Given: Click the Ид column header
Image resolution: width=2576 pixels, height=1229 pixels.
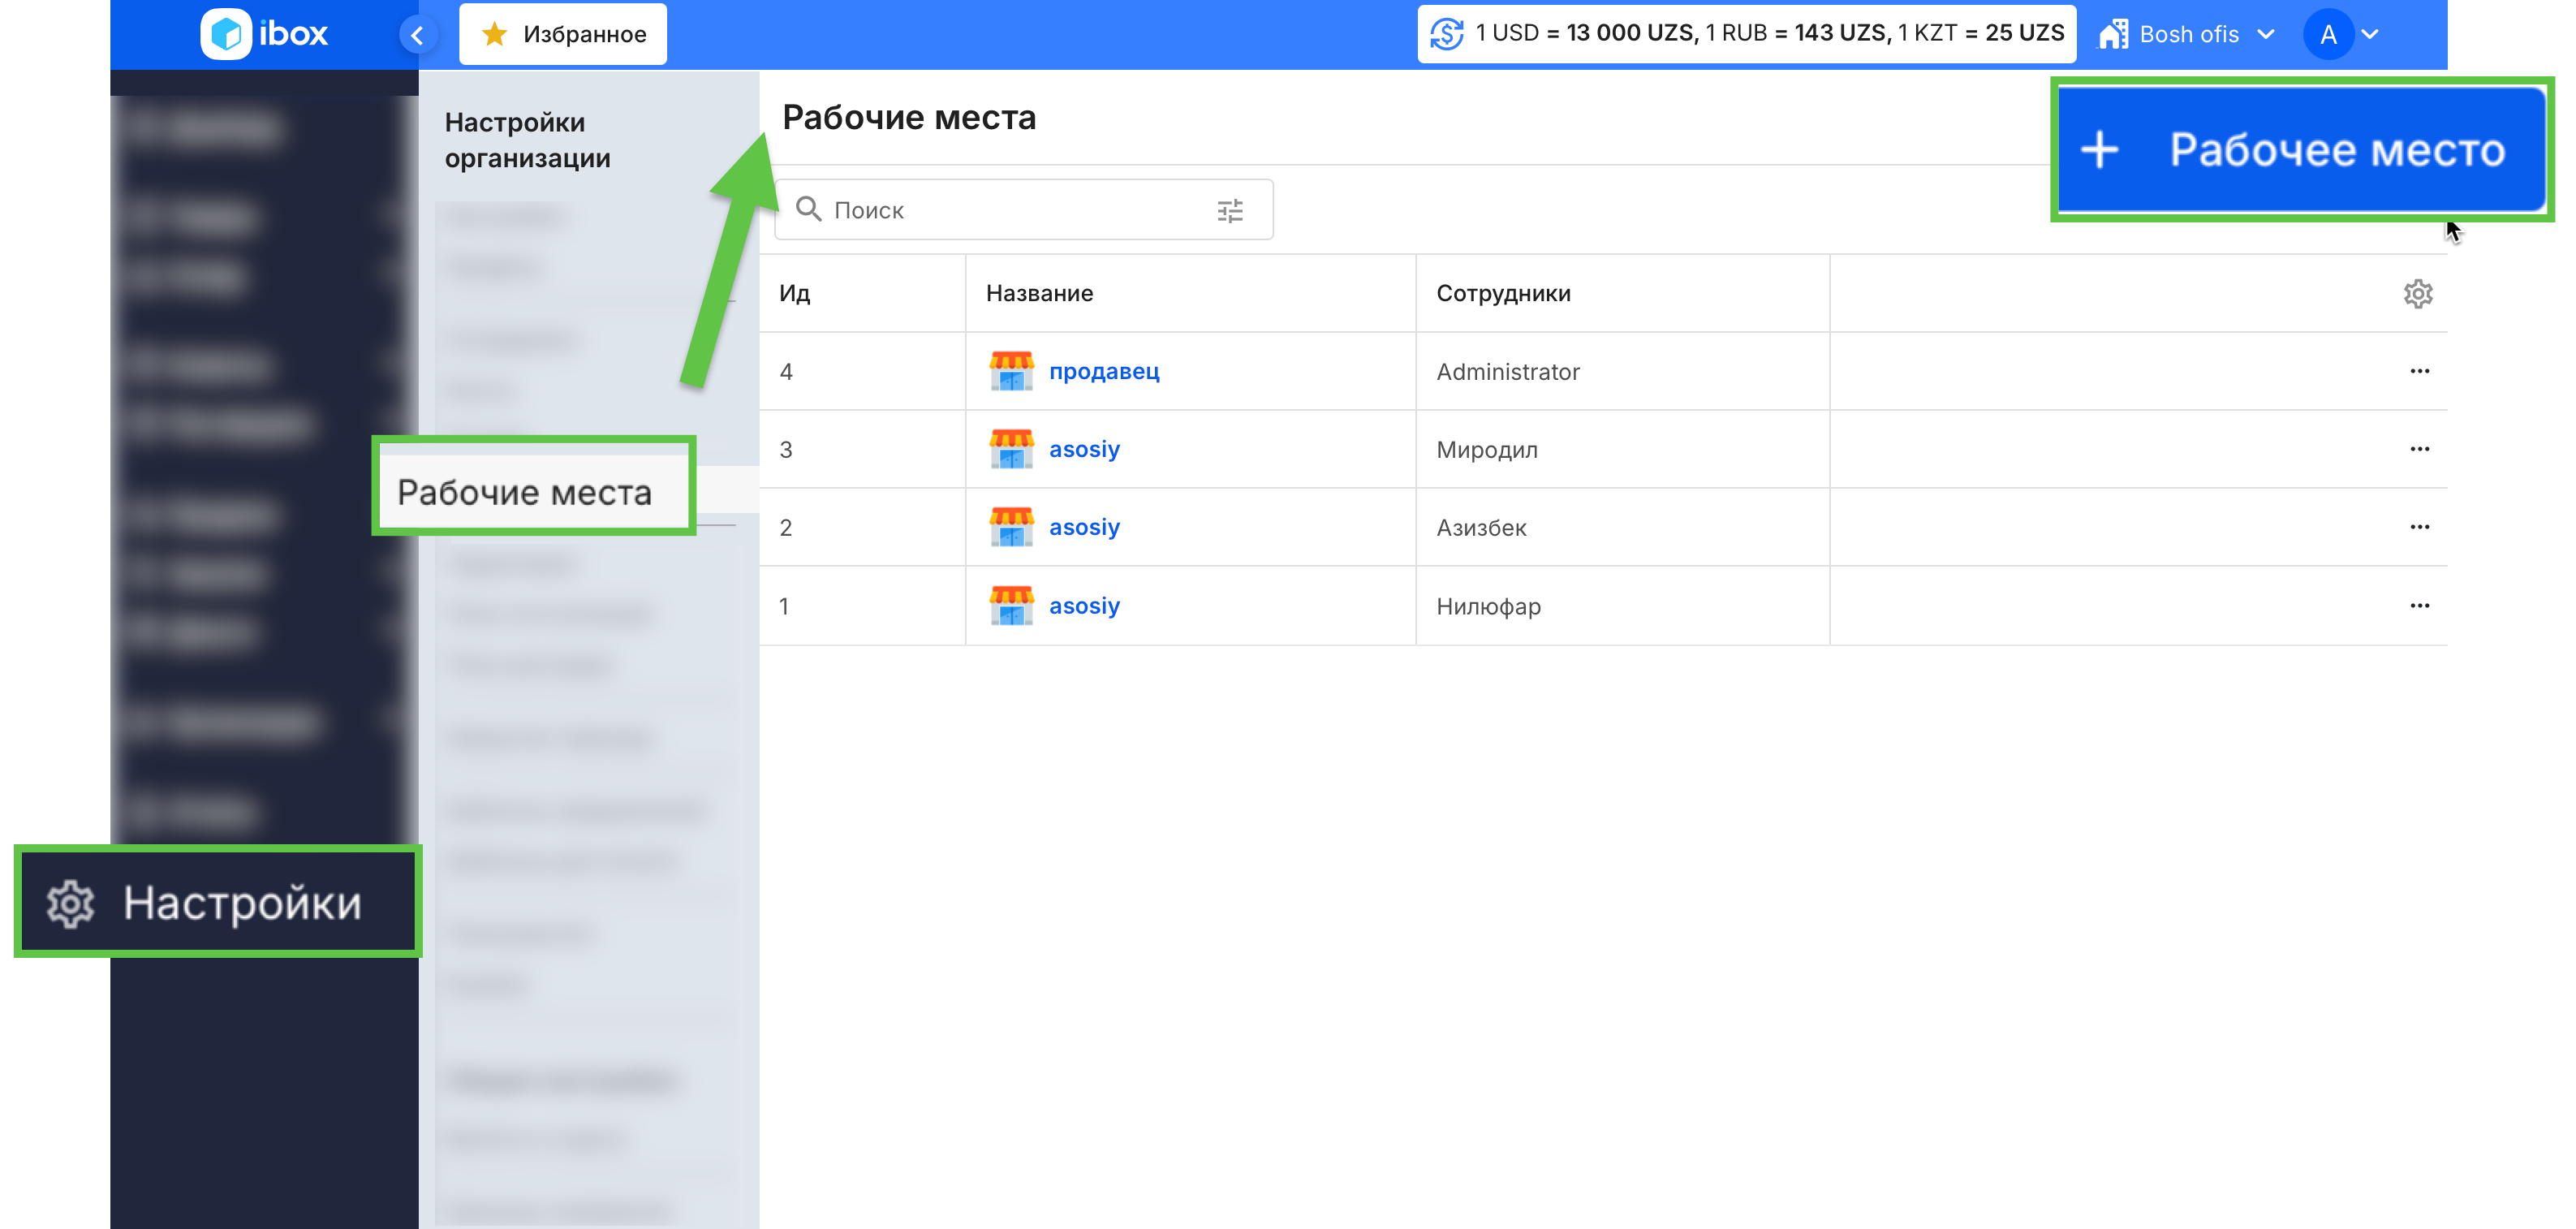Looking at the screenshot, I should [795, 293].
